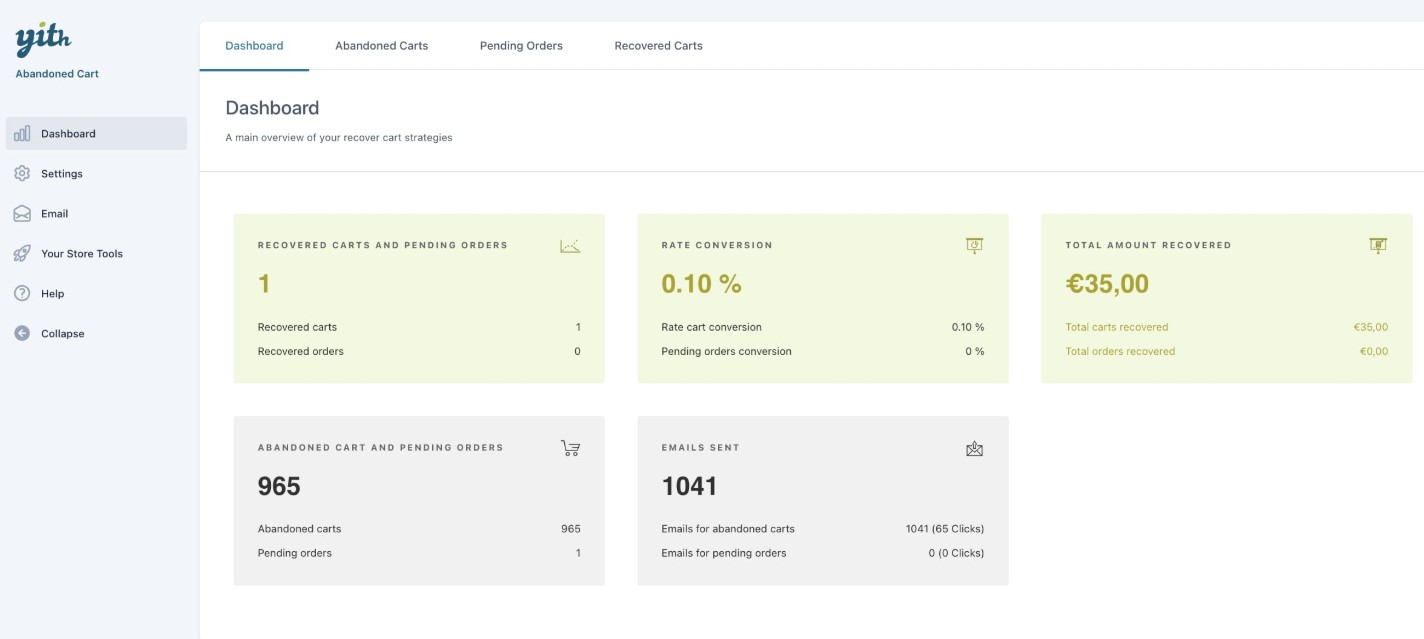Select the Dashboard tab
1424x639 pixels.
pos(254,45)
